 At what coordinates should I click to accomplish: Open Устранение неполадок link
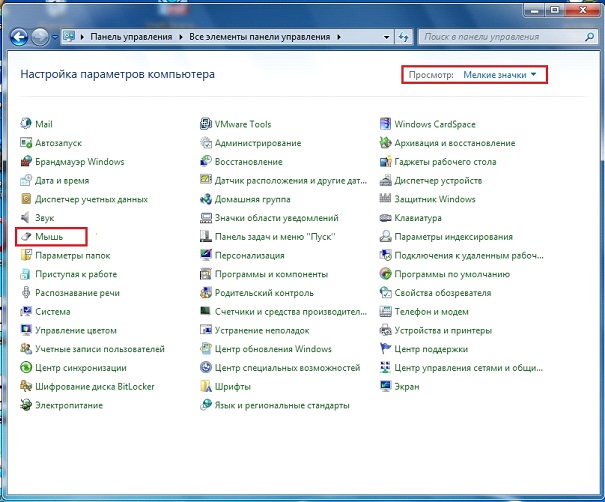pos(262,330)
